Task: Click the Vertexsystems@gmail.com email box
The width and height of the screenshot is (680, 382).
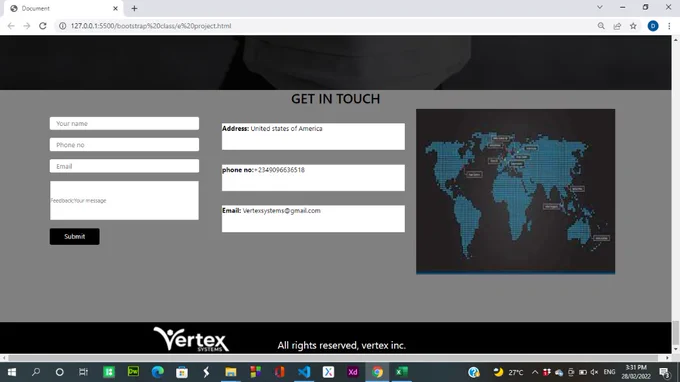Action: (313, 219)
